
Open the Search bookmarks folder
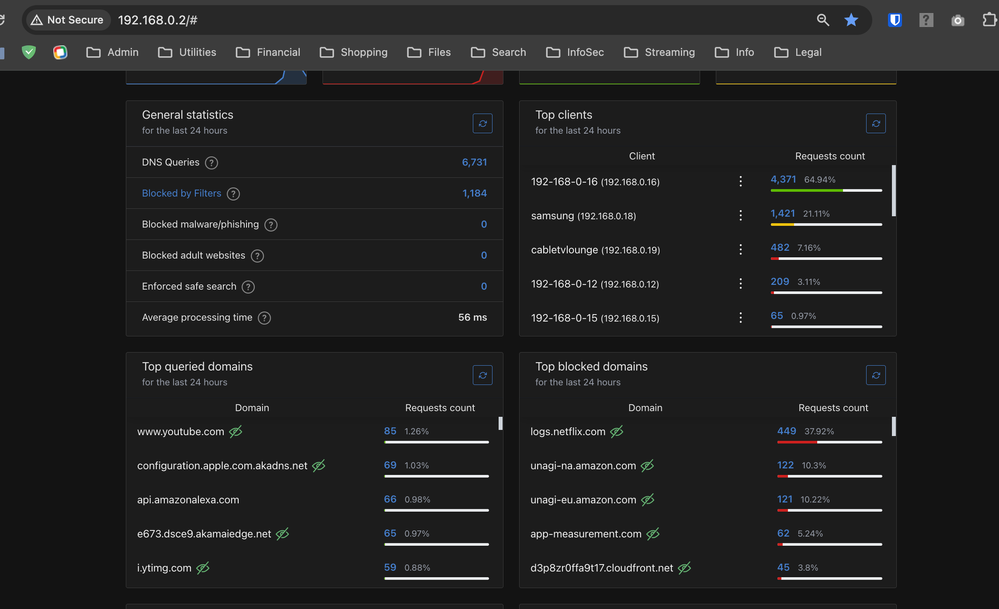point(498,52)
